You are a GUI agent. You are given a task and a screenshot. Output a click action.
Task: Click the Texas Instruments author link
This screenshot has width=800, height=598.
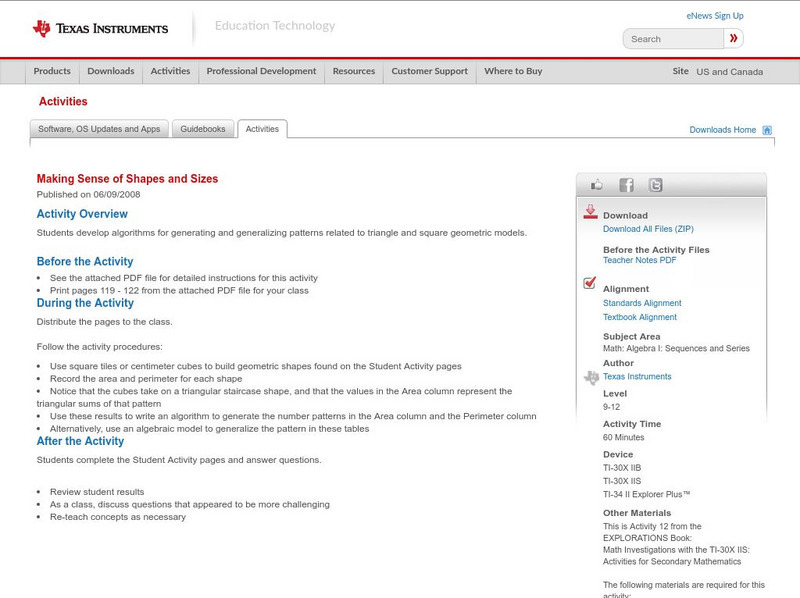click(x=637, y=377)
